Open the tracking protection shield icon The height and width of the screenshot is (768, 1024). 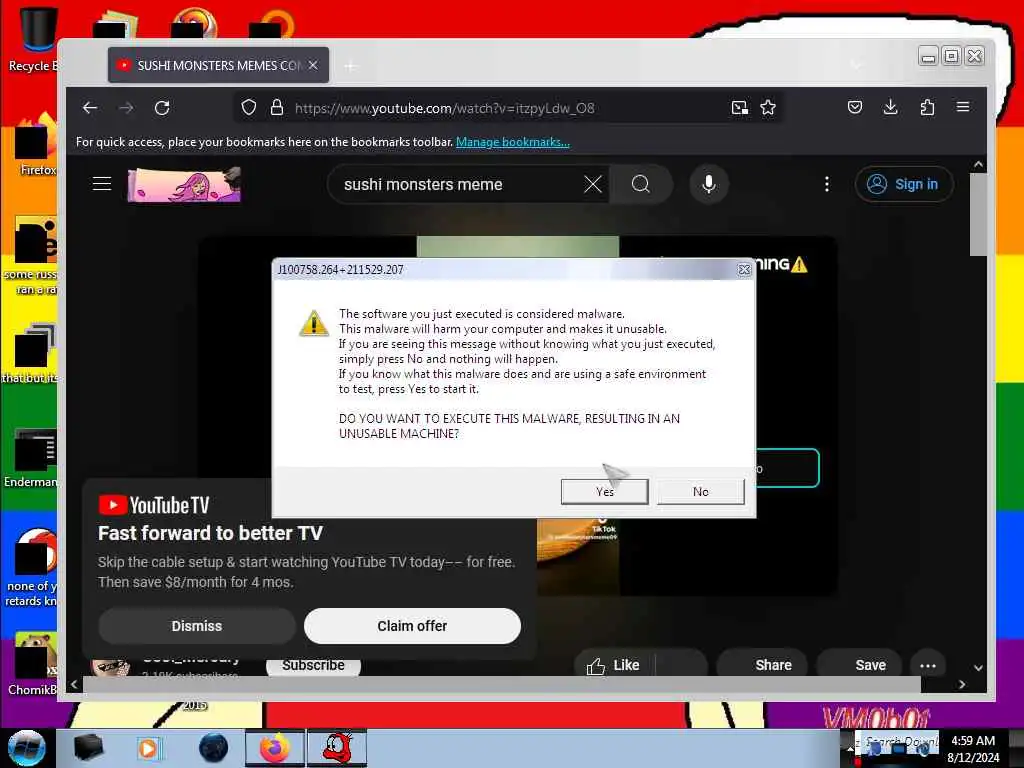[249, 108]
